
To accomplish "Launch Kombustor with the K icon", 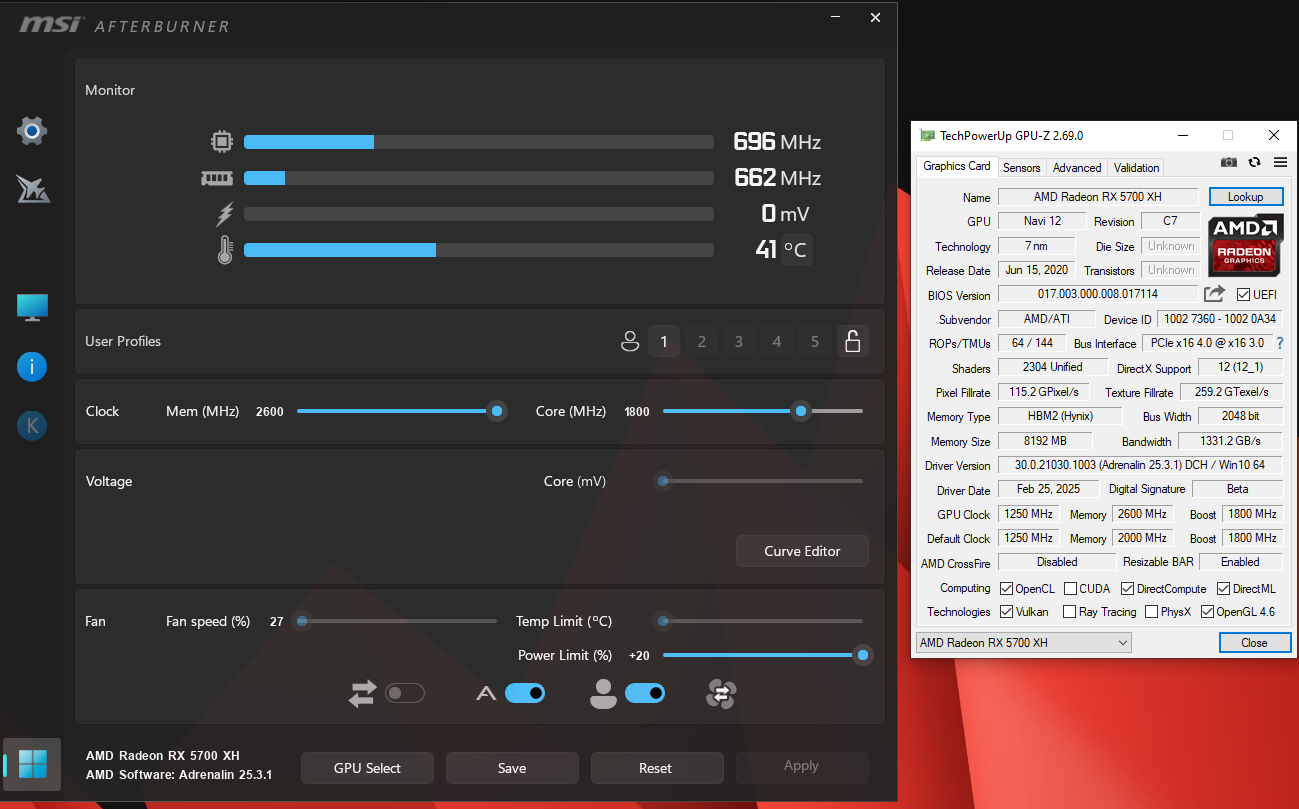I will (x=32, y=426).
